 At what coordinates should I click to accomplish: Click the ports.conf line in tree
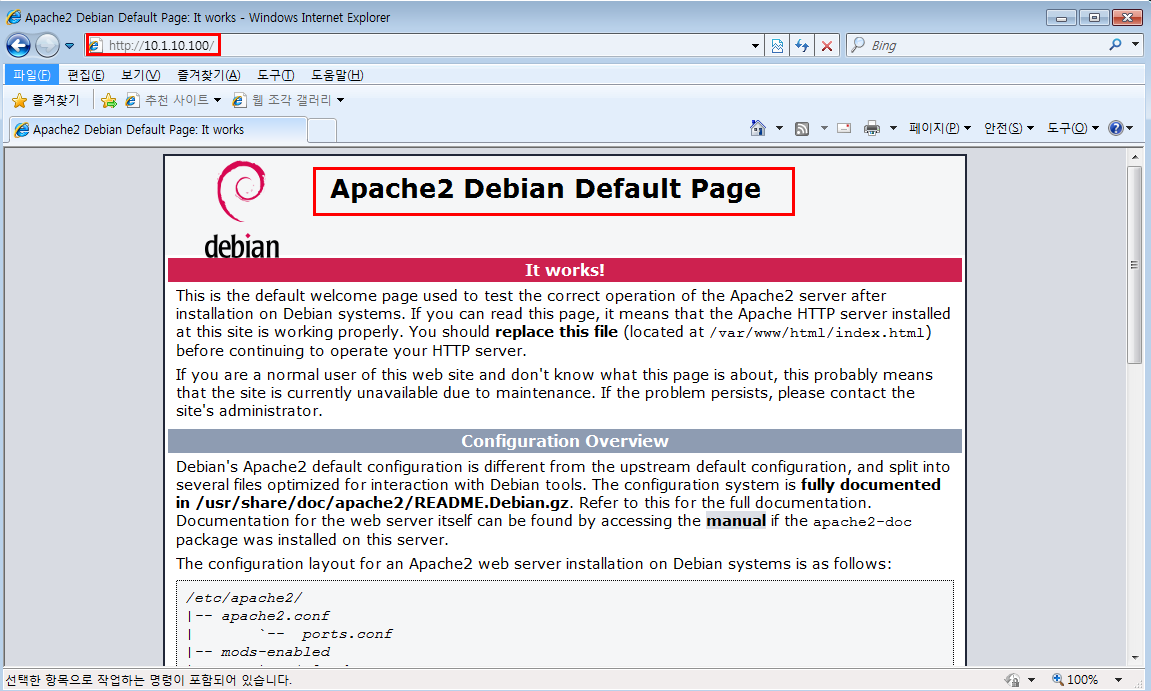(x=346, y=634)
